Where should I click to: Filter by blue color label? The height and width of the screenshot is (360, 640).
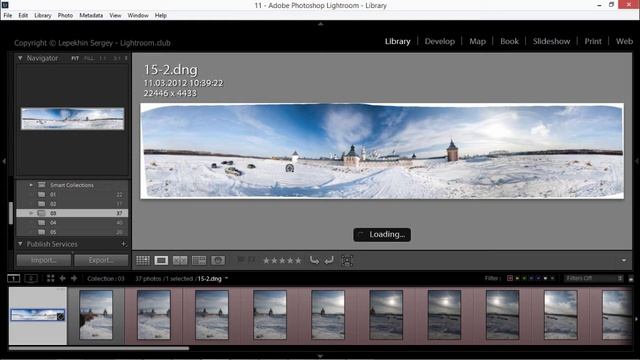tap(531, 278)
